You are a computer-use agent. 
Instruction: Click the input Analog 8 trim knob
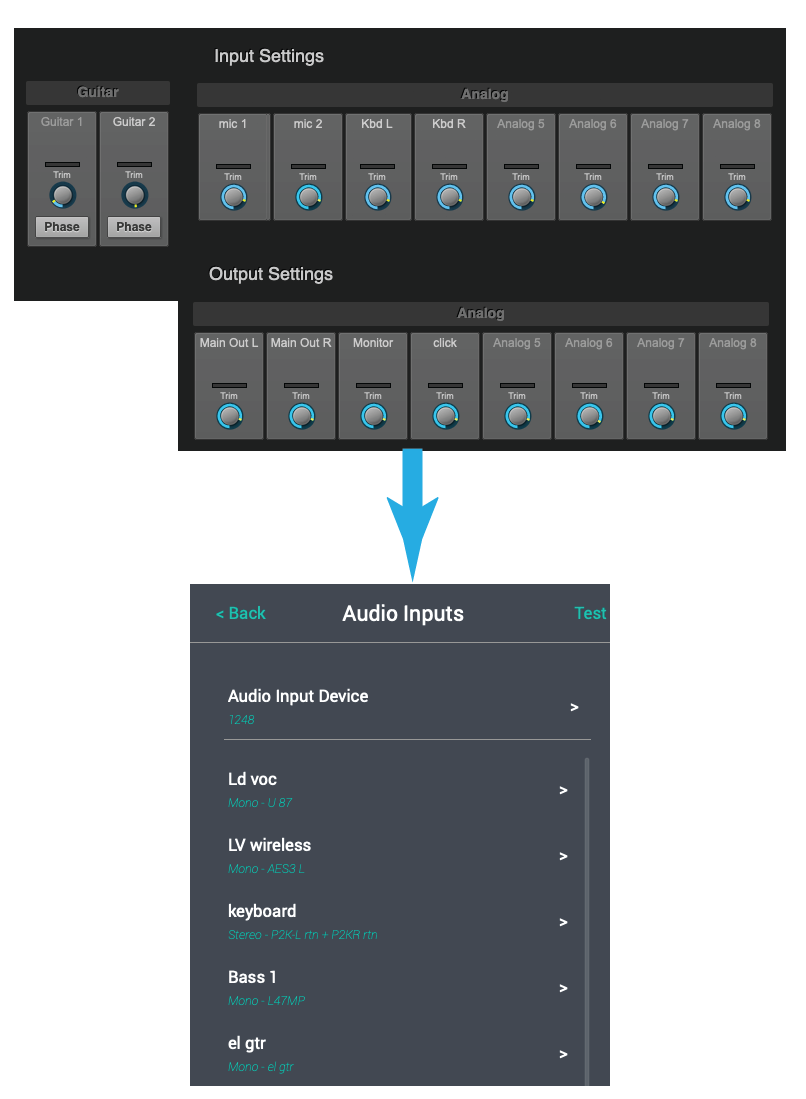(737, 198)
